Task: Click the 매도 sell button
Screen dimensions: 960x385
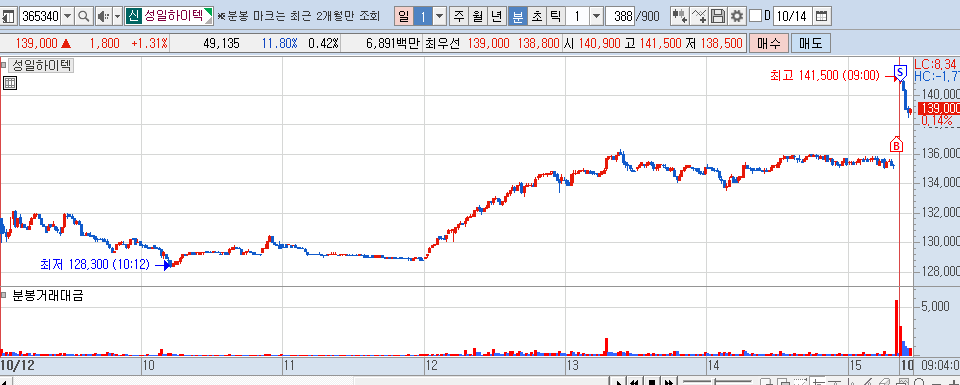Action: tap(811, 43)
